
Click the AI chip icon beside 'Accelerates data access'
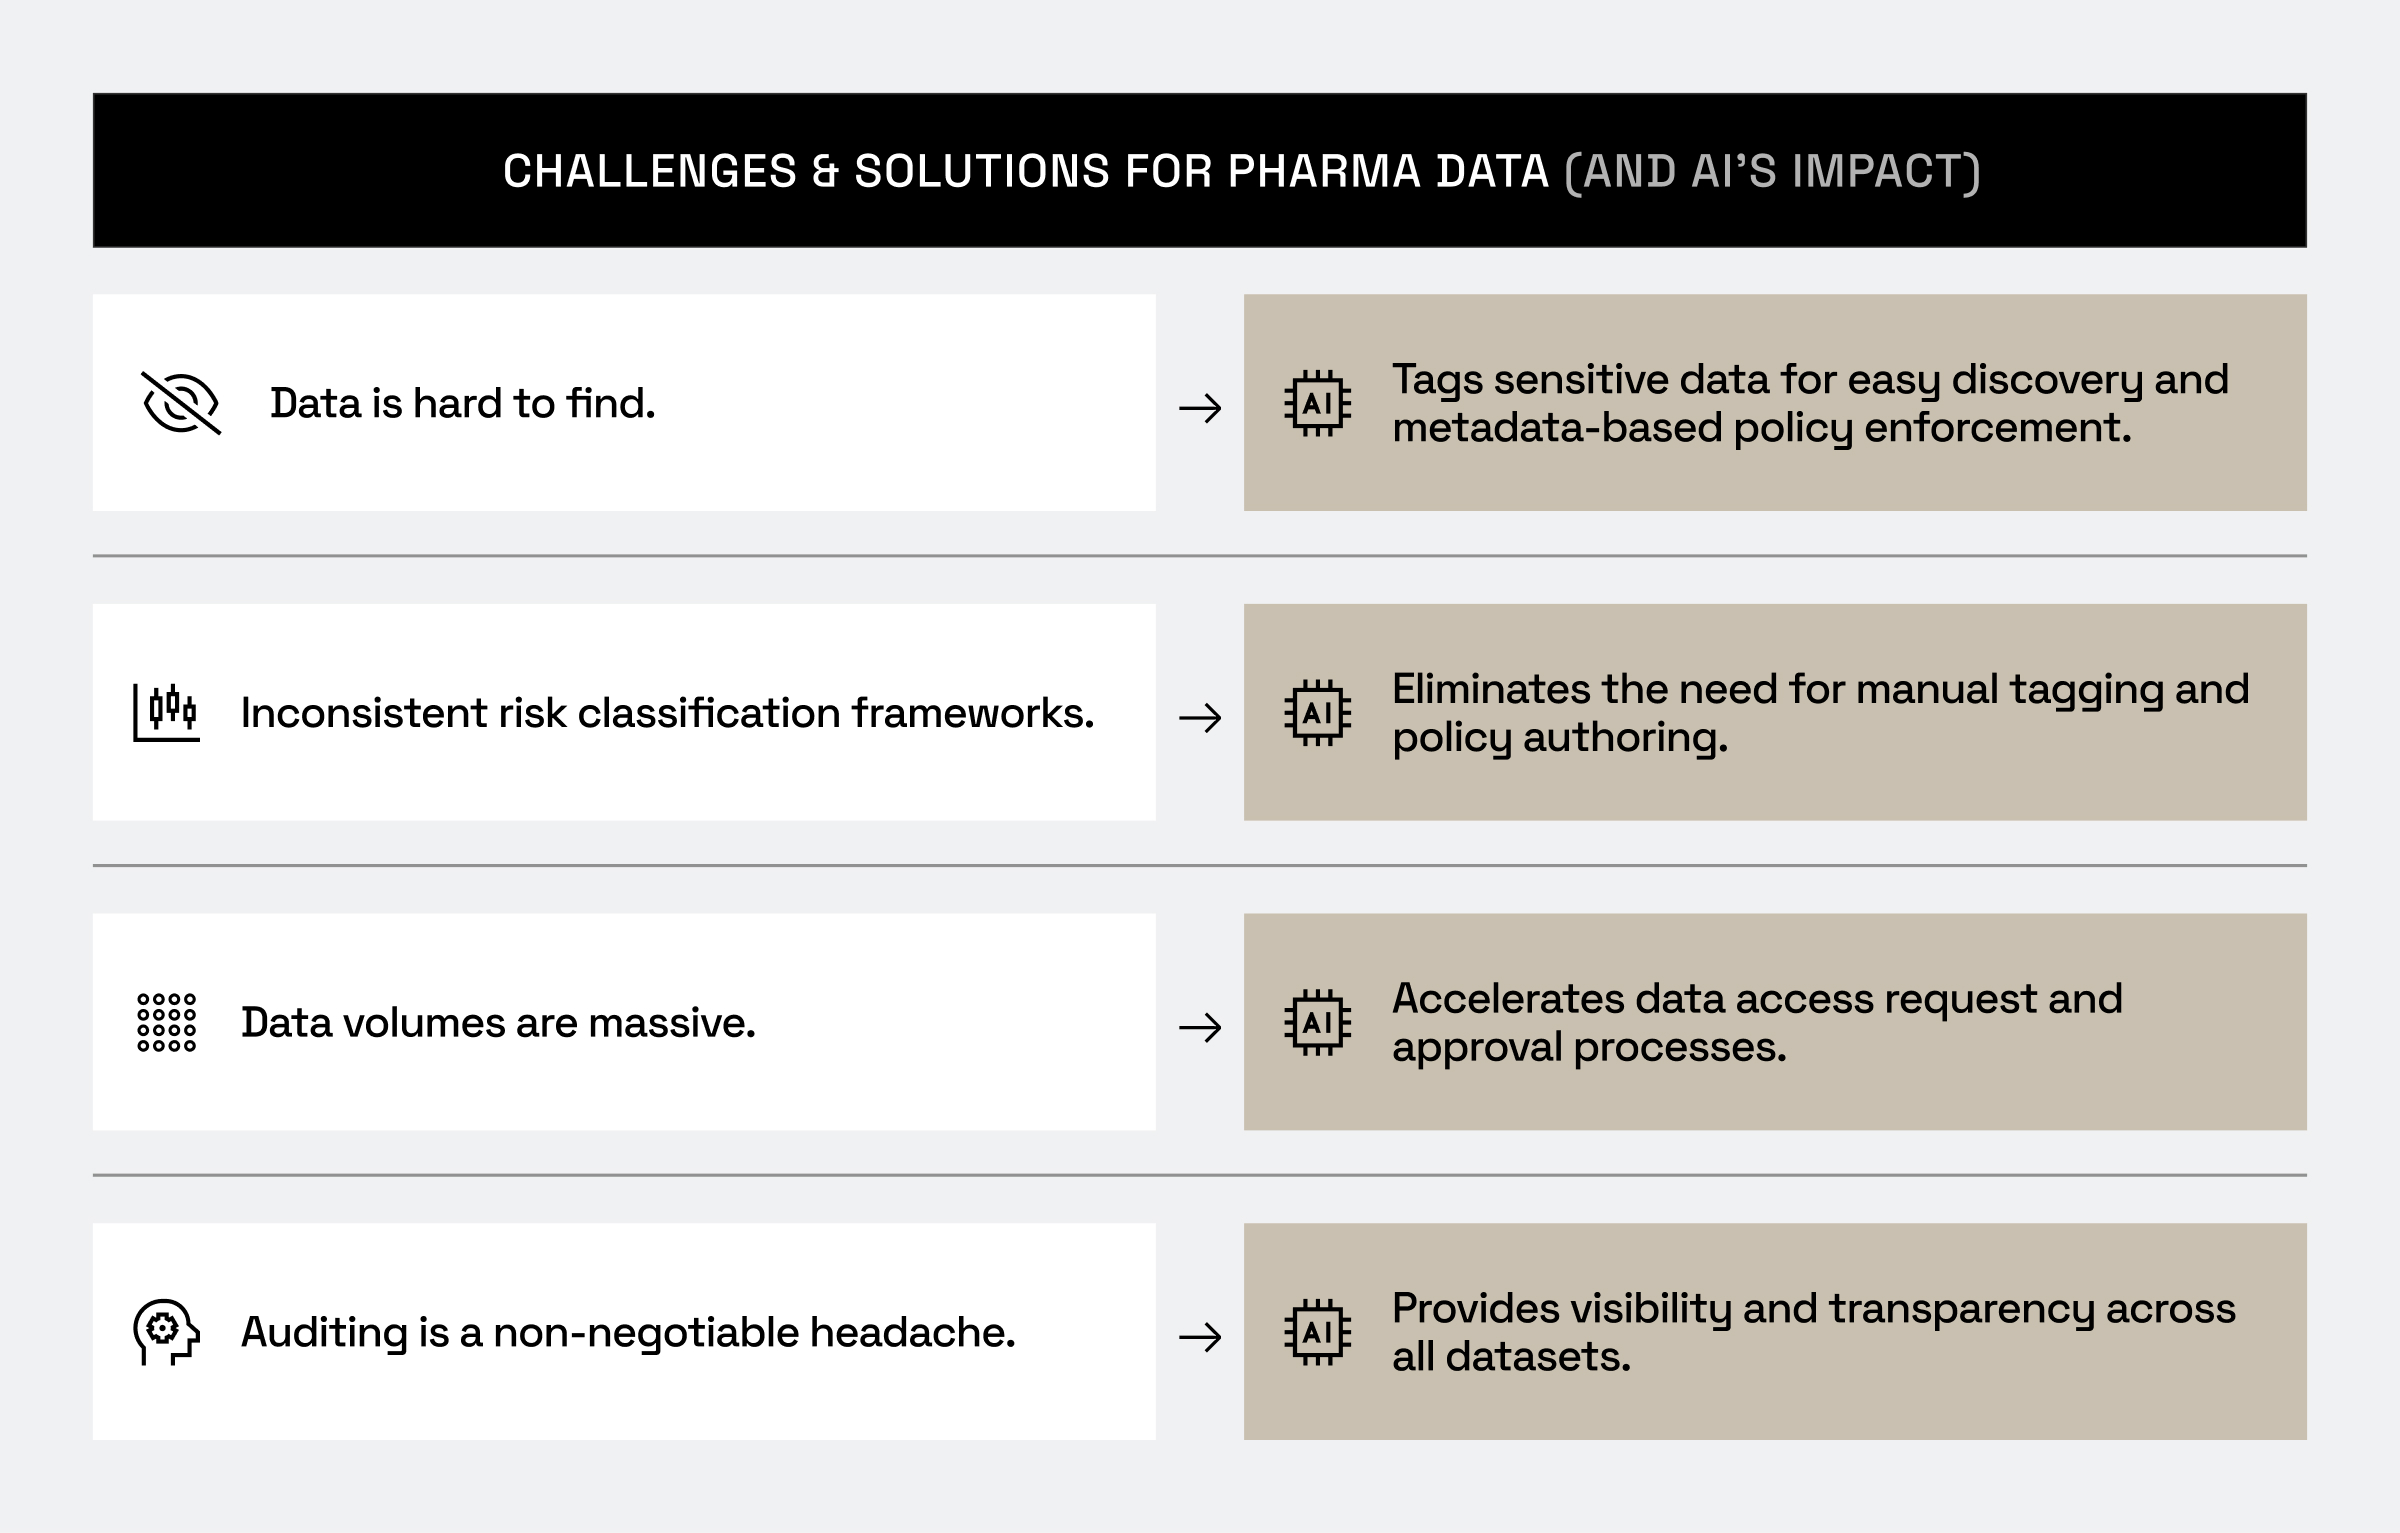tap(1317, 1023)
